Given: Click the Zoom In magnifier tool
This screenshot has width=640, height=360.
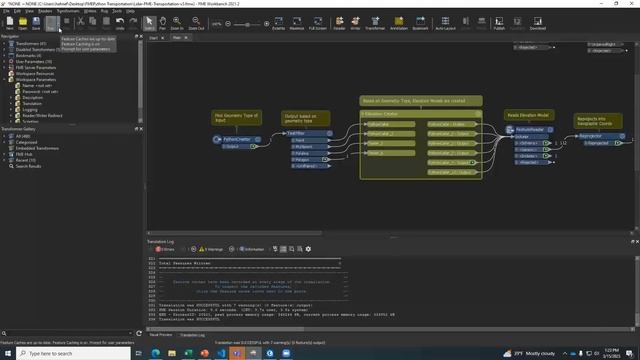Looking at the screenshot, I should (177, 23).
